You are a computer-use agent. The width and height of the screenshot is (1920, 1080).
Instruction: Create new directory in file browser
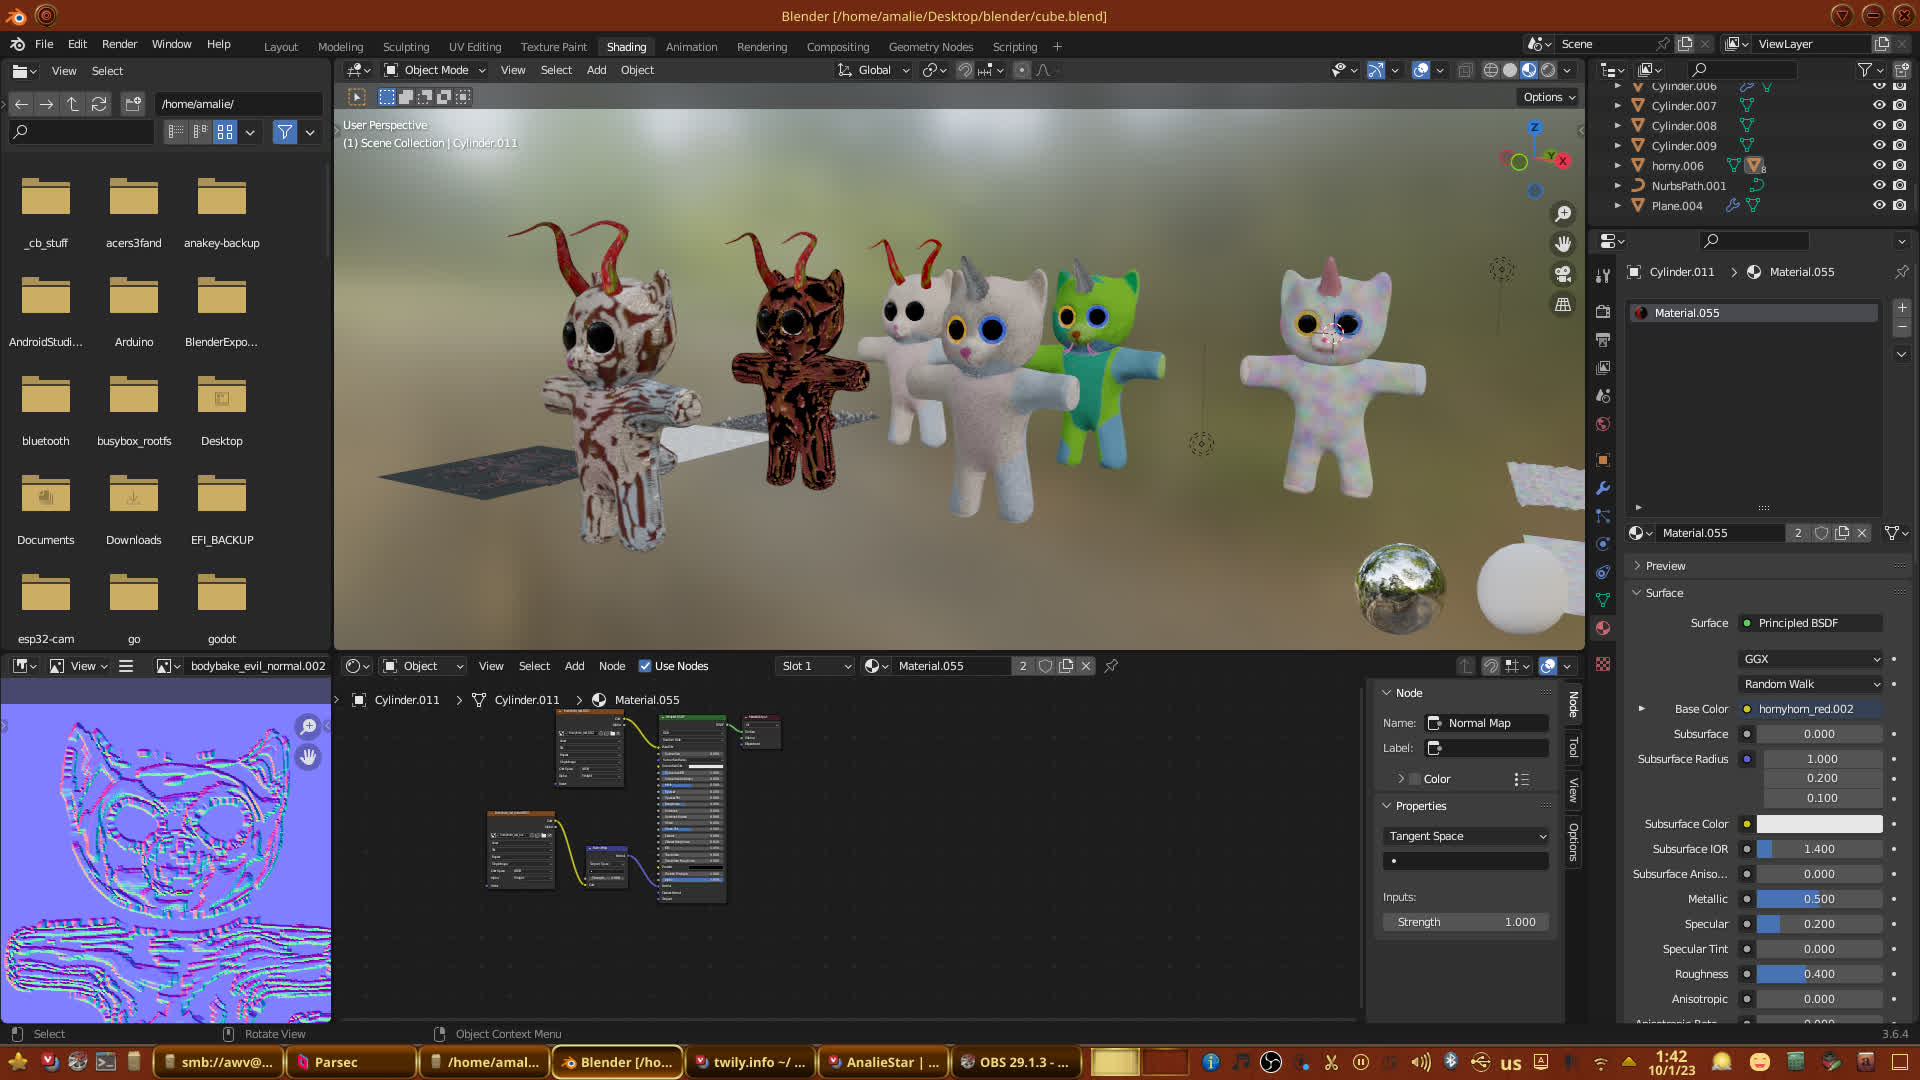[132, 104]
